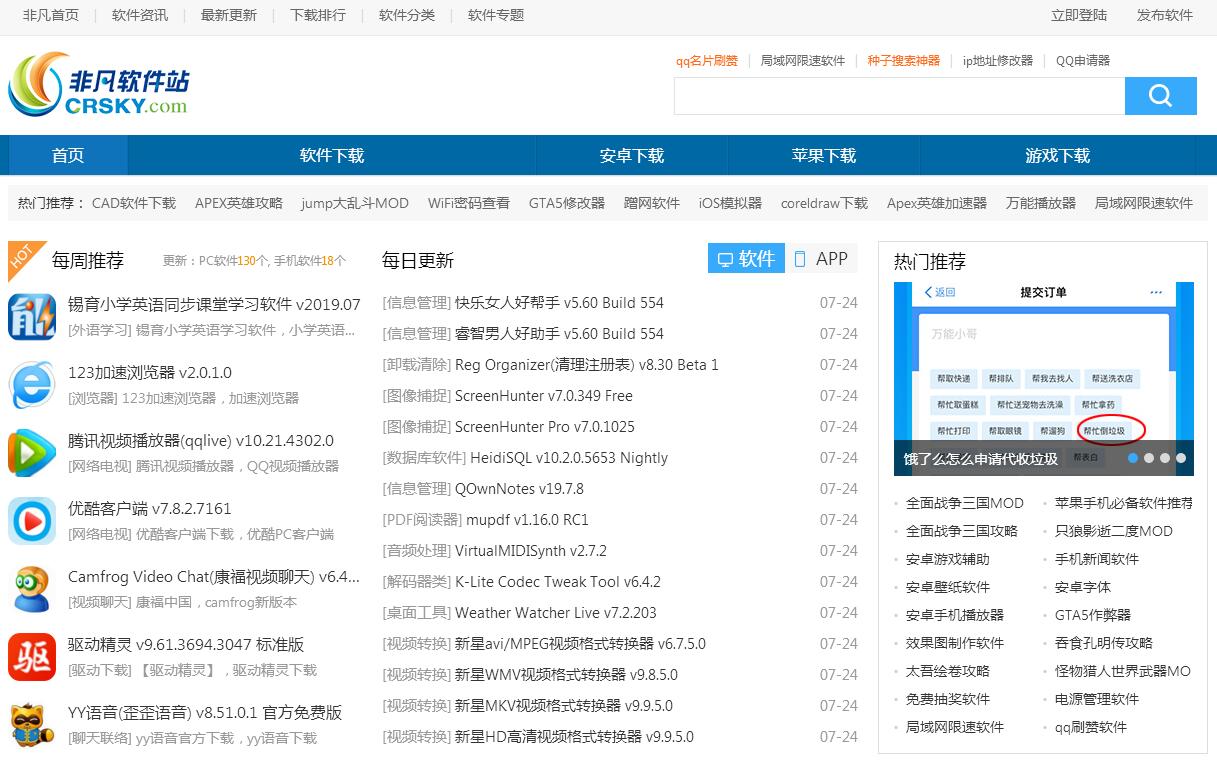Open the 123加速浏览器 app icon
The height and width of the screenshot is (760, 1217).
pos(32,385)
